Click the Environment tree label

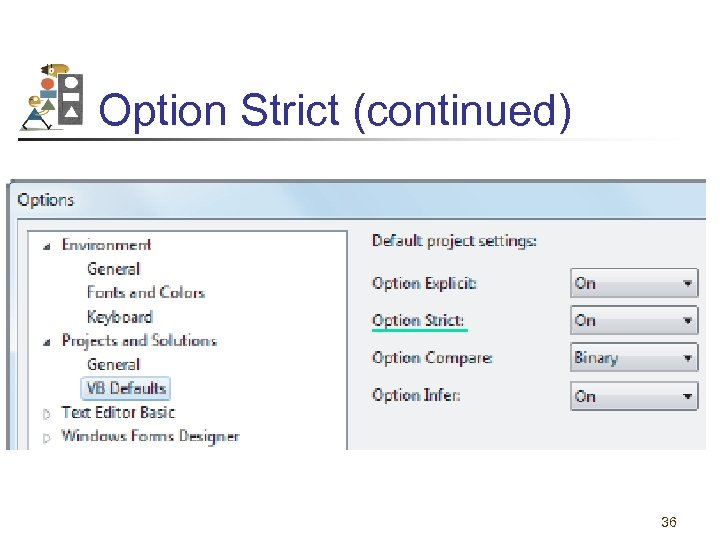[x=106, y=245]
